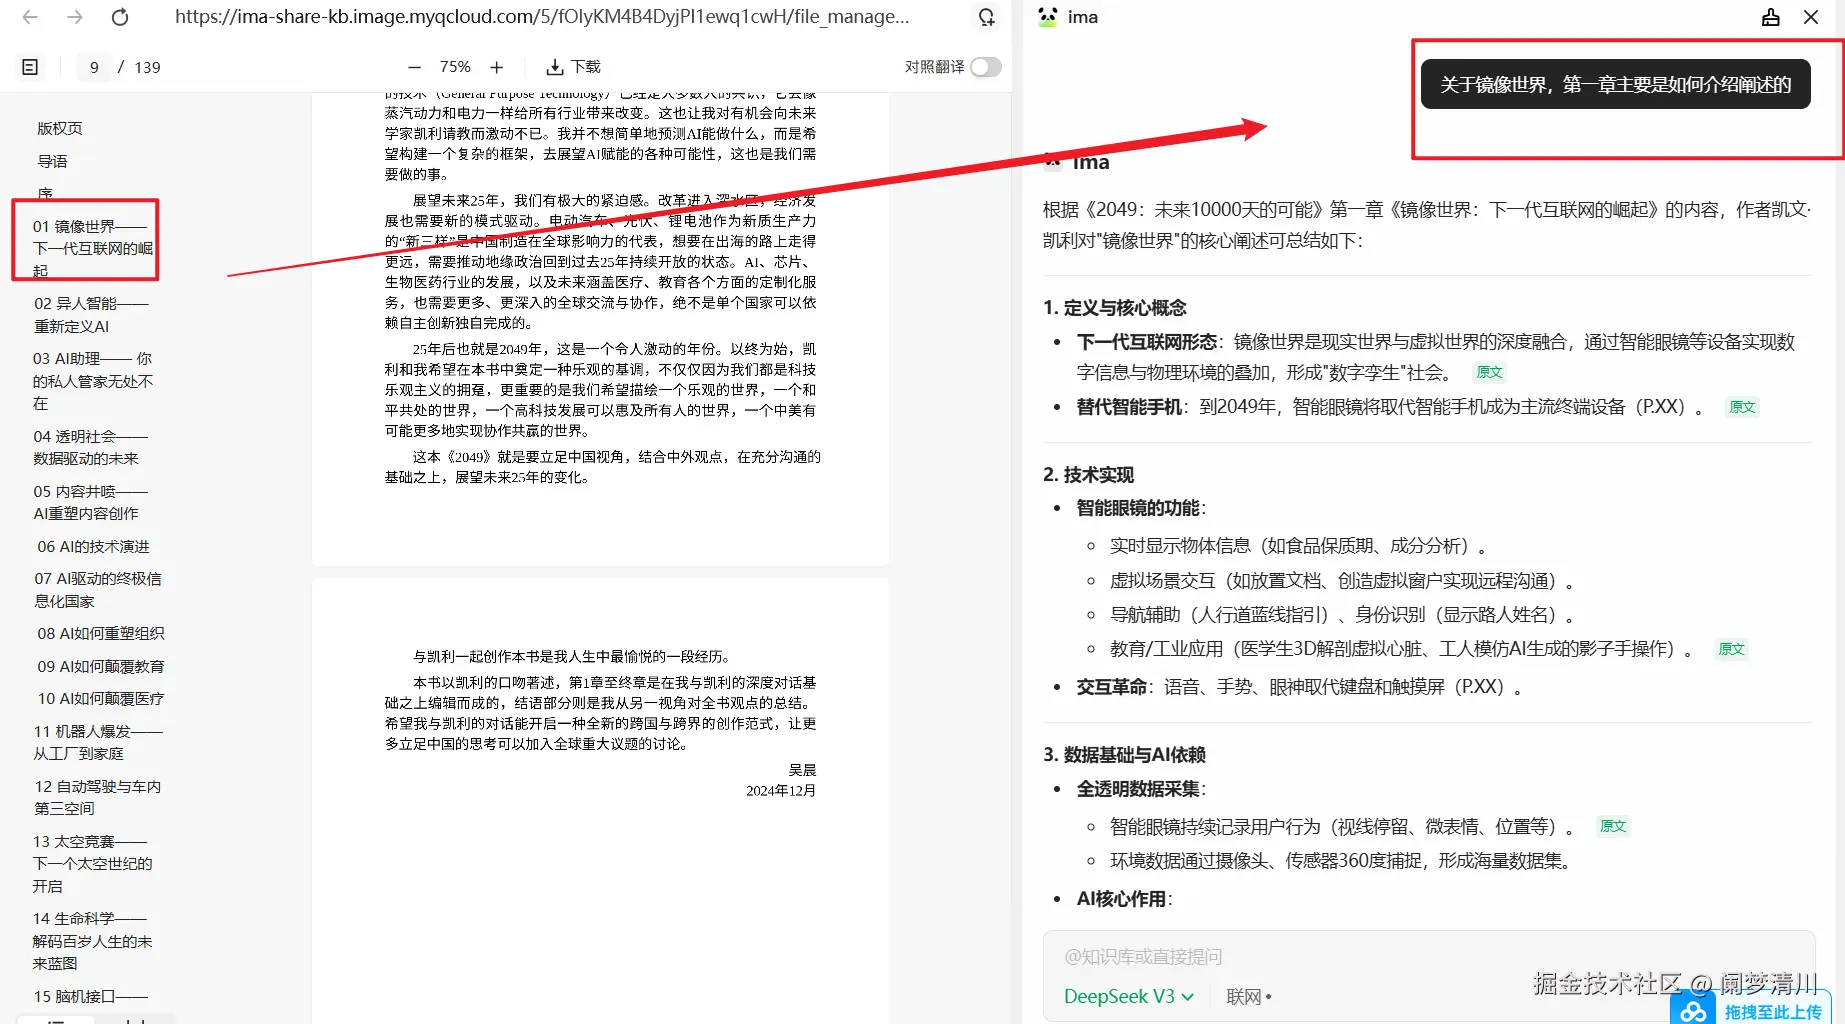
Task: Jump to chapter 09 AI如何颠覆教育
Action: point(101,667)
